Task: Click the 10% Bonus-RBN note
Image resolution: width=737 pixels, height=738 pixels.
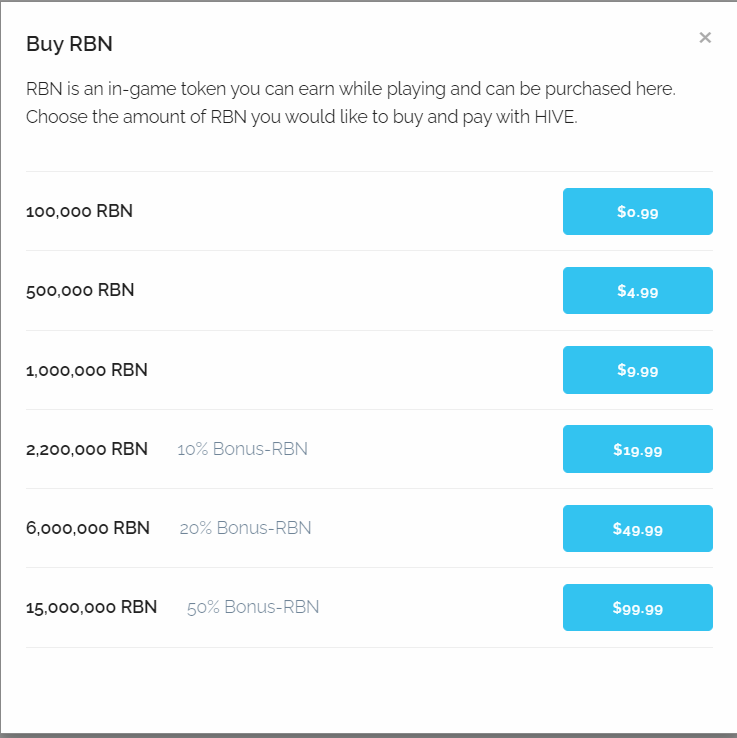Action: pyautogui.click(x=242, y=449)
